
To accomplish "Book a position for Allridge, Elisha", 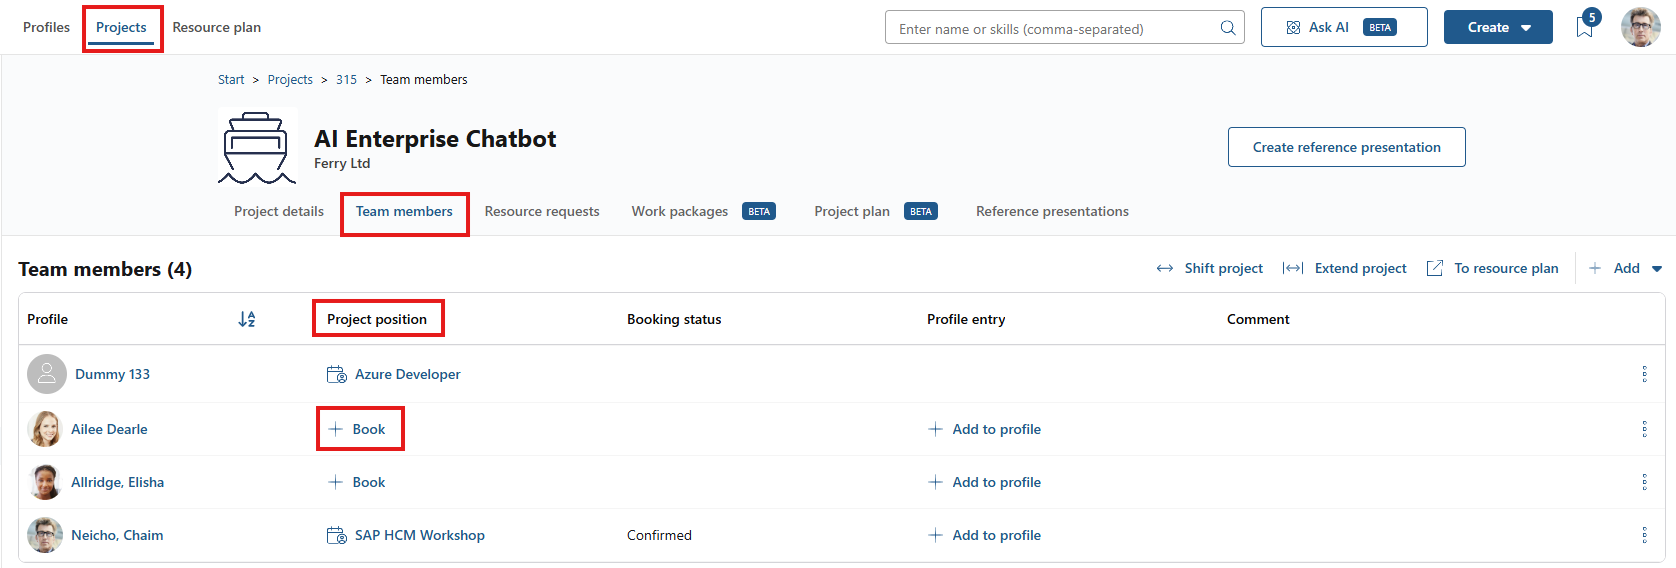I will click(x=357, y=482).
